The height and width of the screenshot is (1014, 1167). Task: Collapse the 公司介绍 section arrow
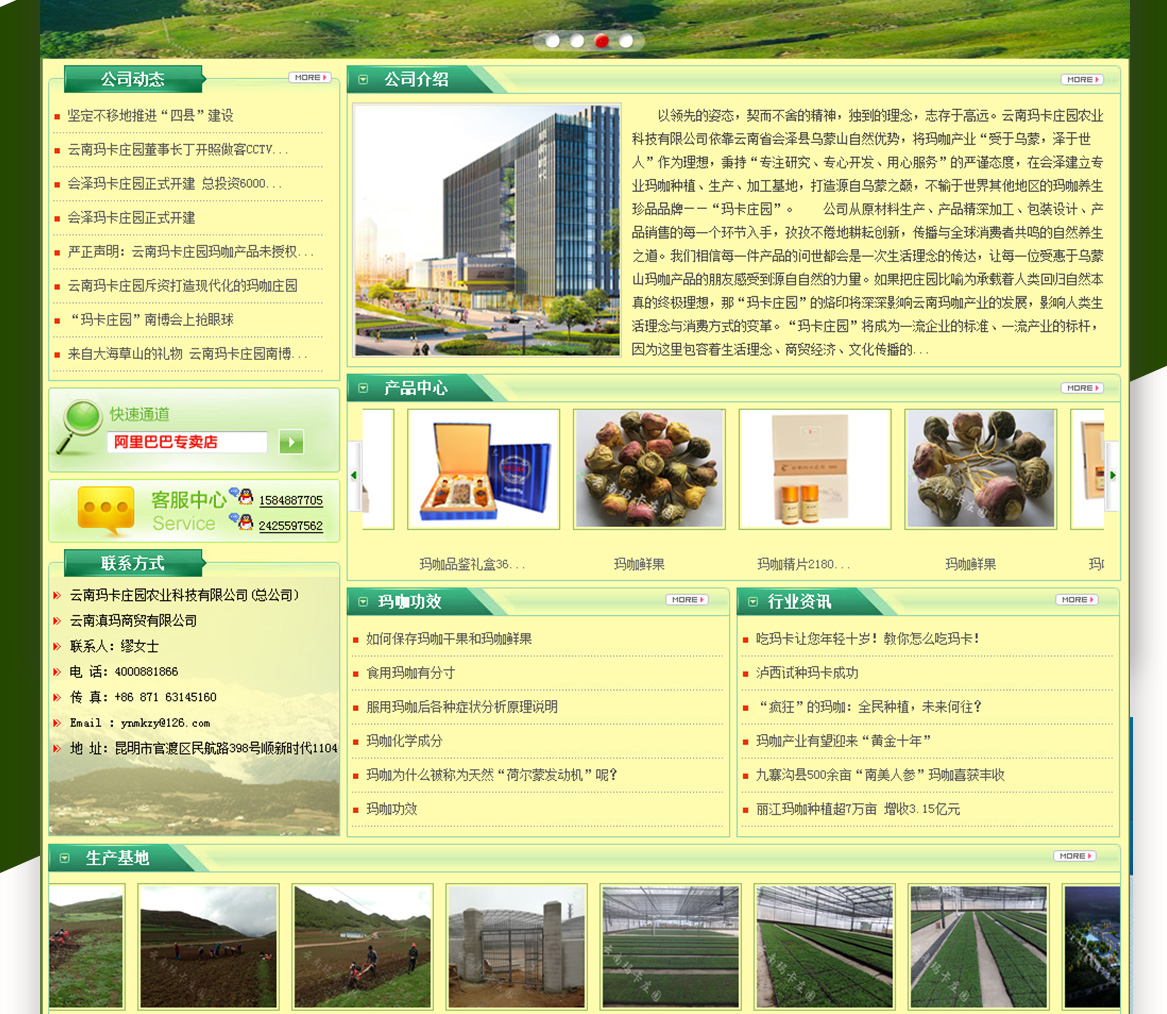[x=363, y=80]
